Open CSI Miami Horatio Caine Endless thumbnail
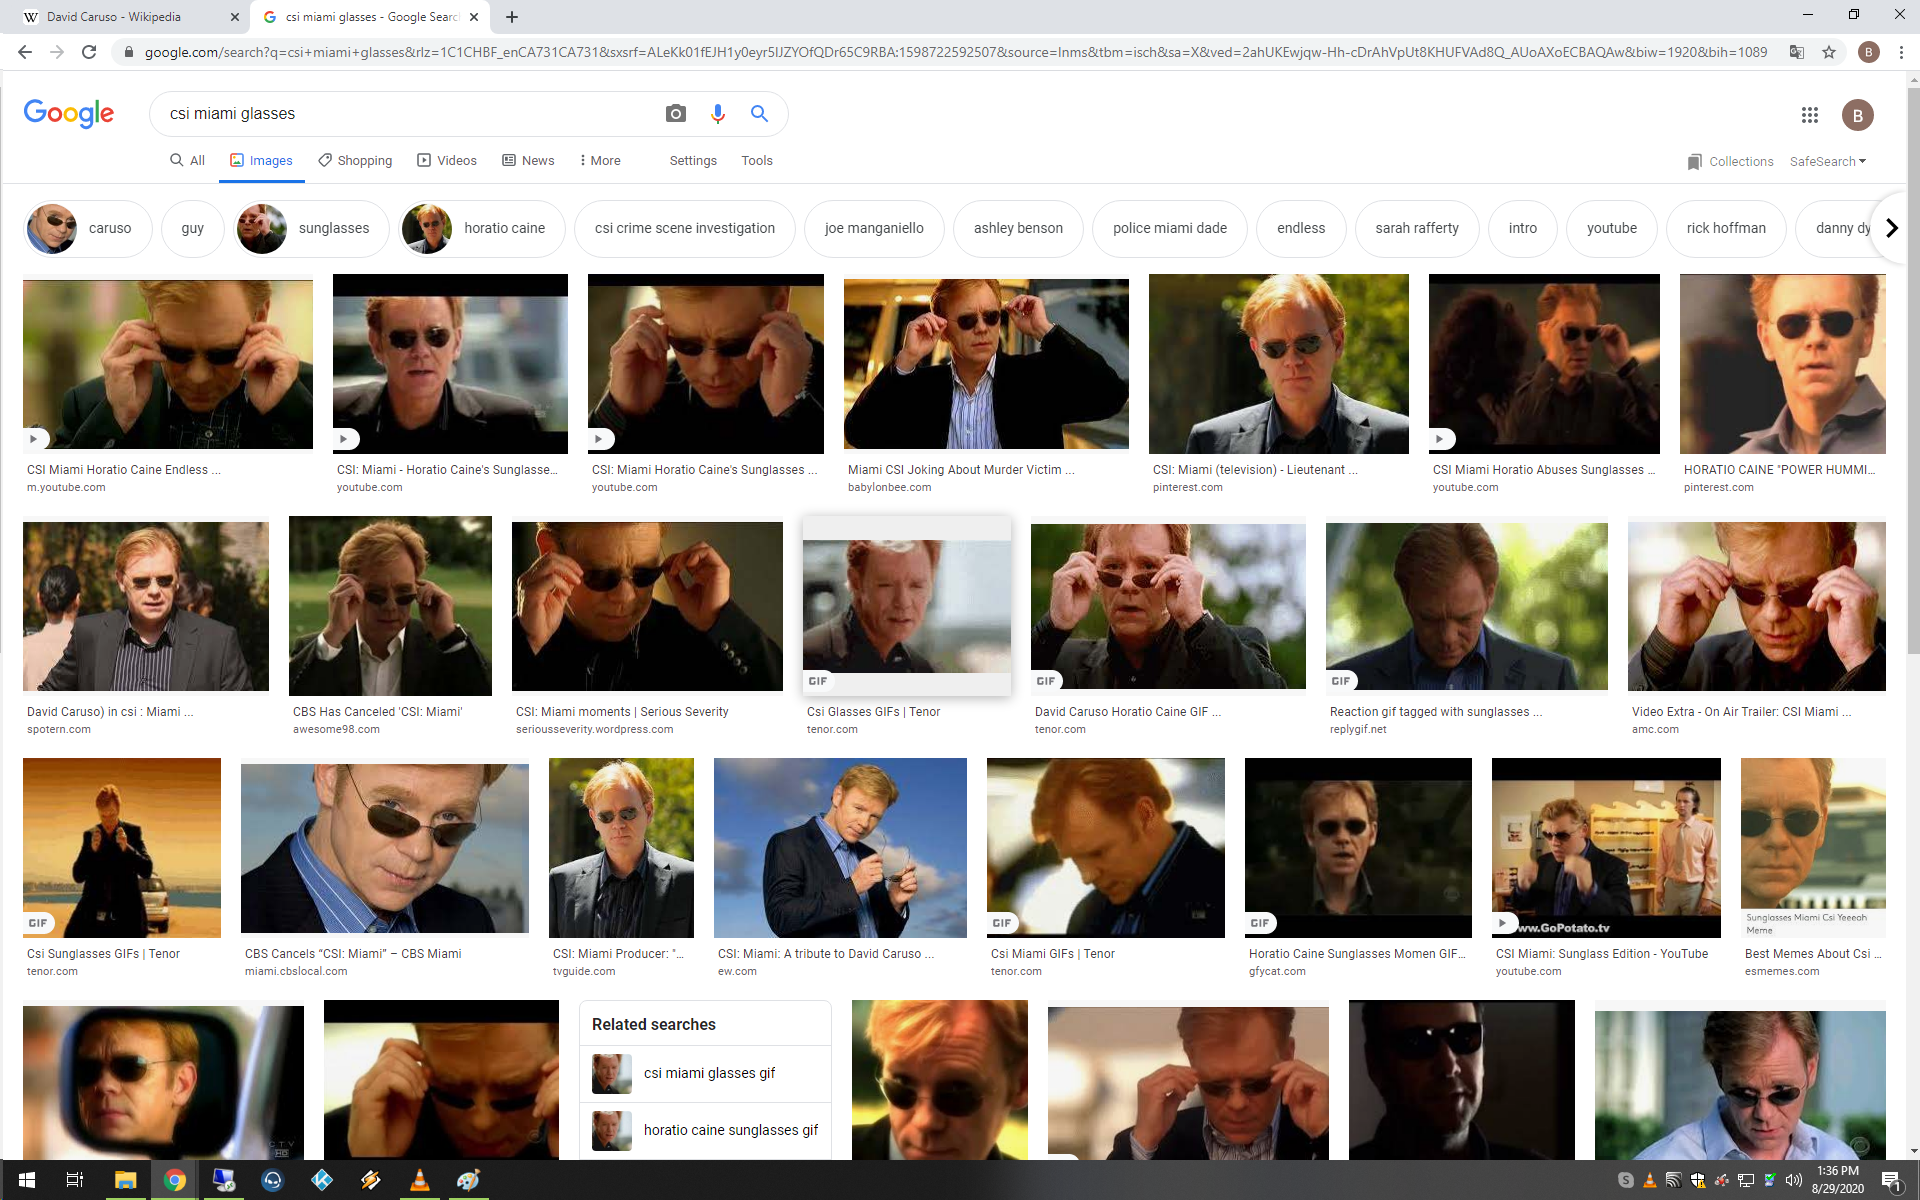Viewport: 1920px width, 1200px height. (x=168, y=364)
